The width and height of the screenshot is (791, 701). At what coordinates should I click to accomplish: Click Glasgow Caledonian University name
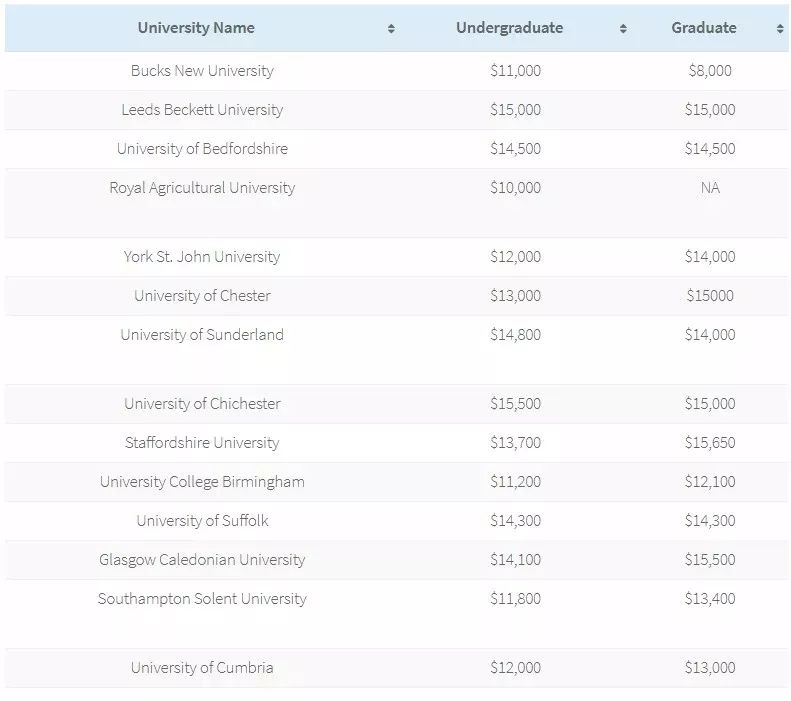click(x=202, y=560)
